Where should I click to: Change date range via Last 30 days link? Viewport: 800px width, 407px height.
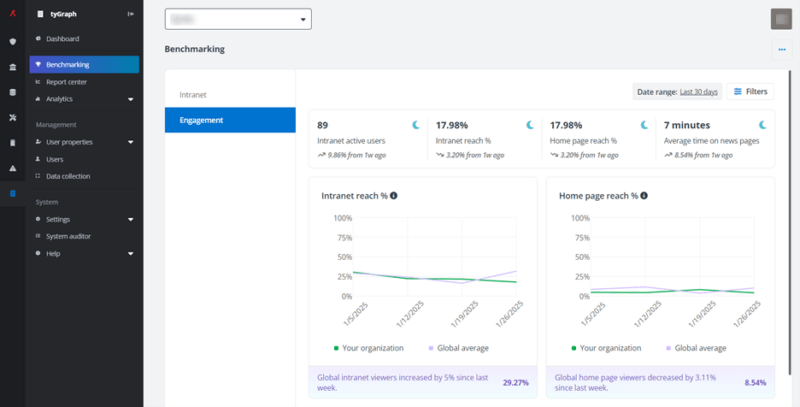699,92
